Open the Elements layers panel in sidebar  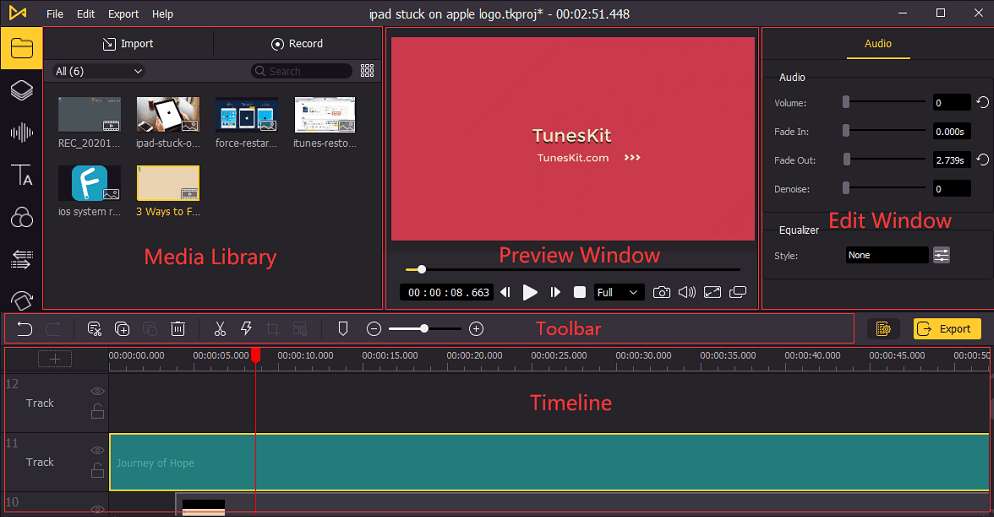coord(22,91)
